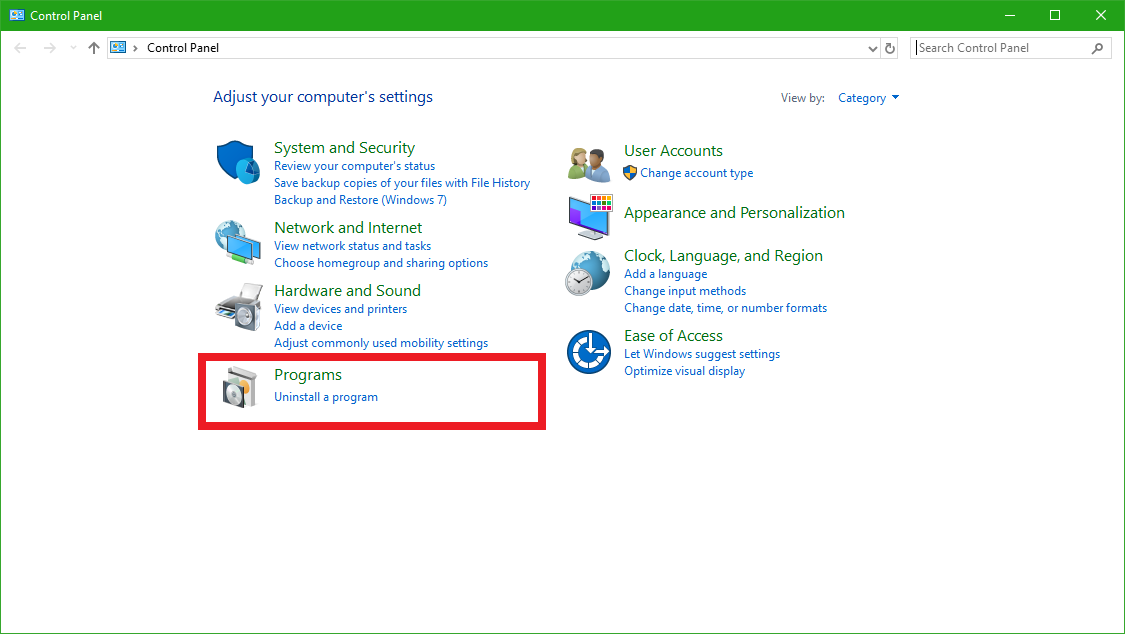Navigate up one level with the up arrow
The height and width of the screenshot is (634, 1125).
[x=93, y=47]
